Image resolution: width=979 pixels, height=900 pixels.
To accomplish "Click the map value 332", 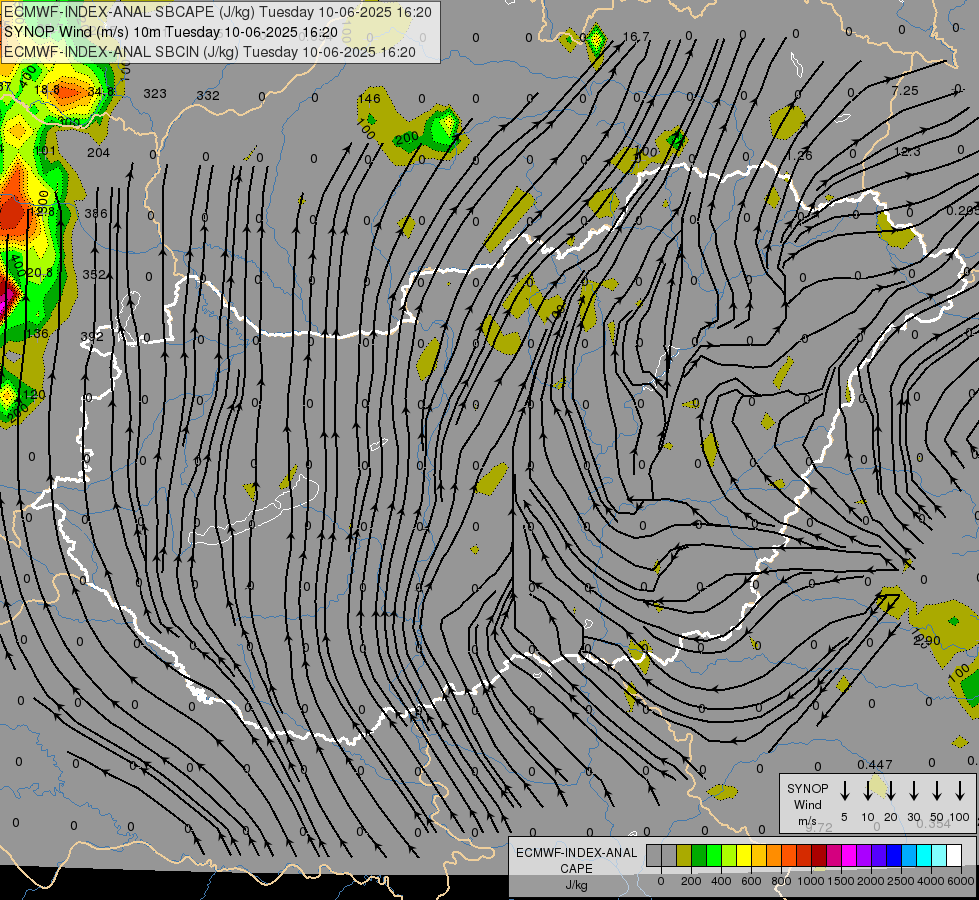I will tap(208, 96).
